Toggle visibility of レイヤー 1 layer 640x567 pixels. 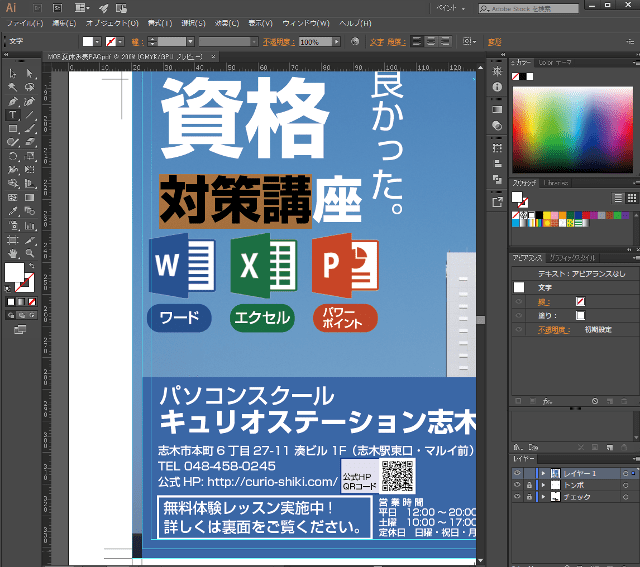(x=517, y=473)
